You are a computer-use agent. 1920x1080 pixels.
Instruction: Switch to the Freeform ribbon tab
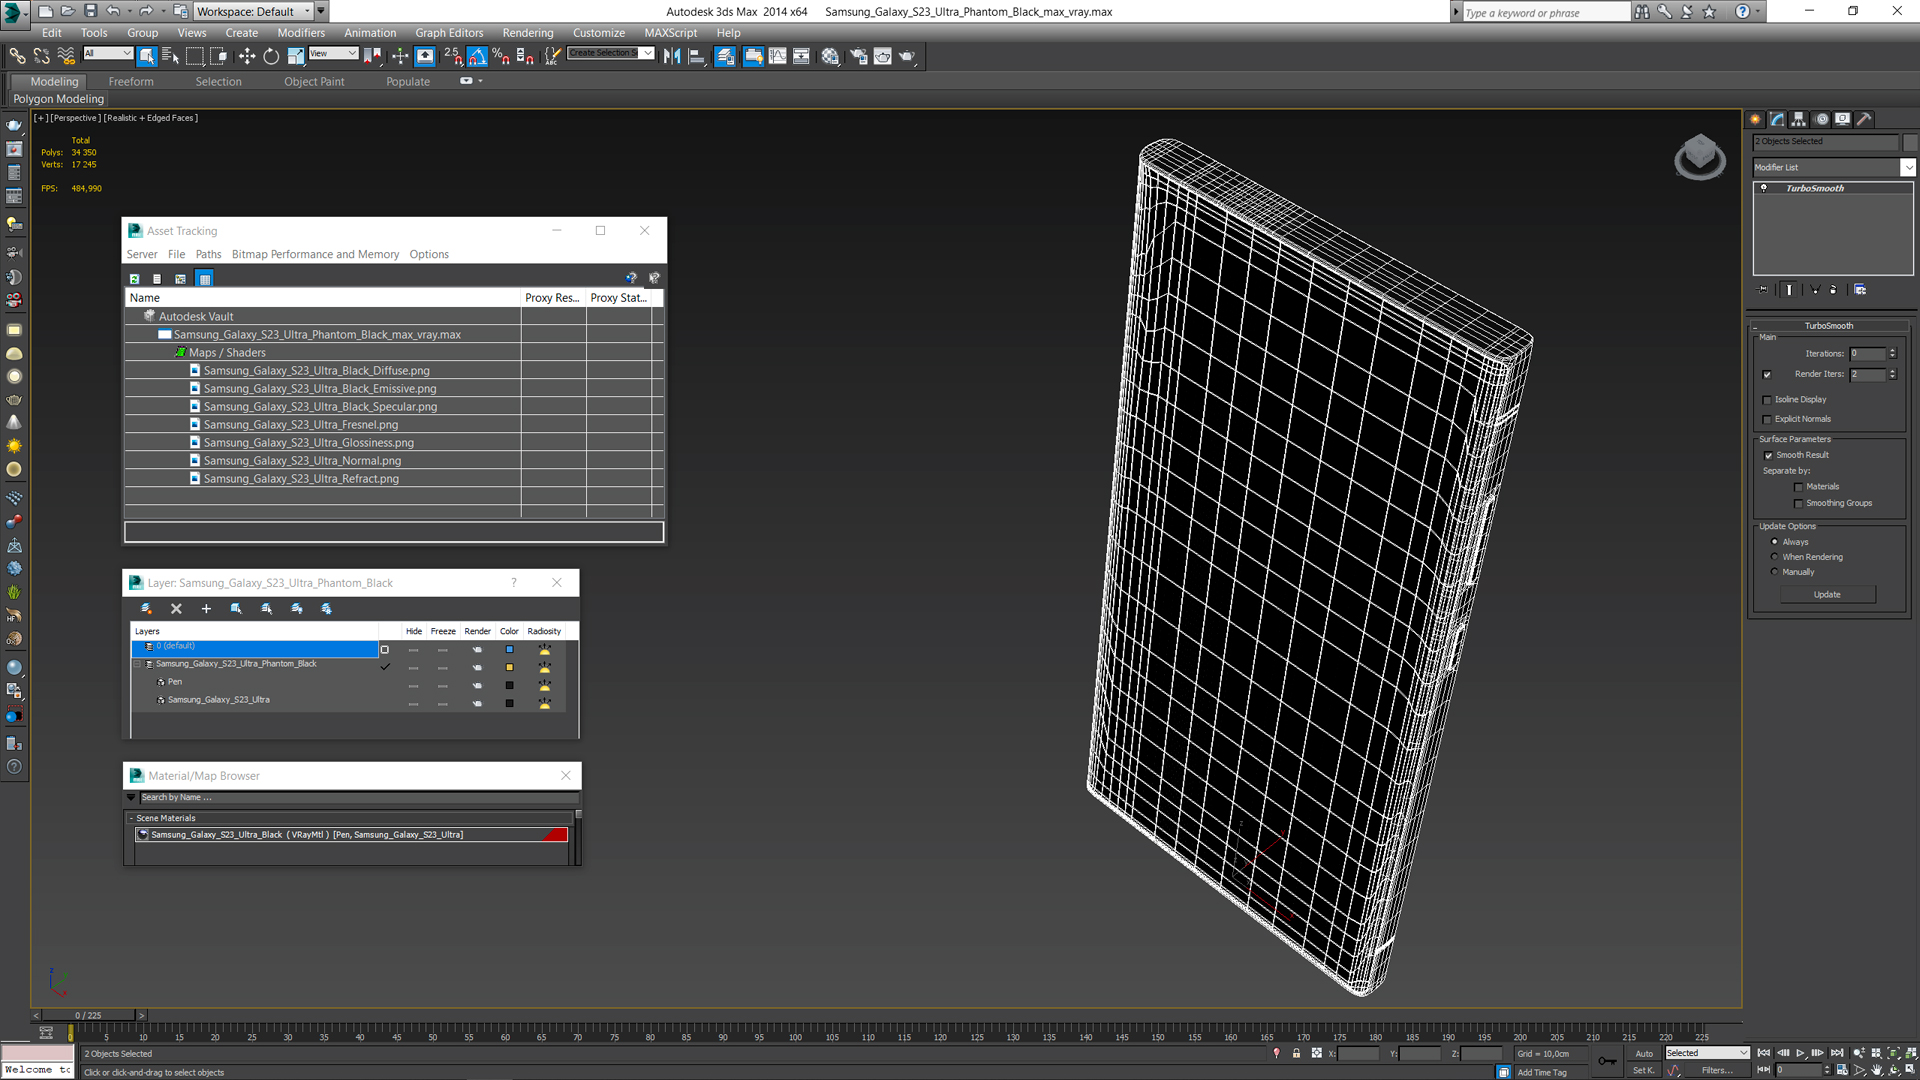click(x=131, y=82)
